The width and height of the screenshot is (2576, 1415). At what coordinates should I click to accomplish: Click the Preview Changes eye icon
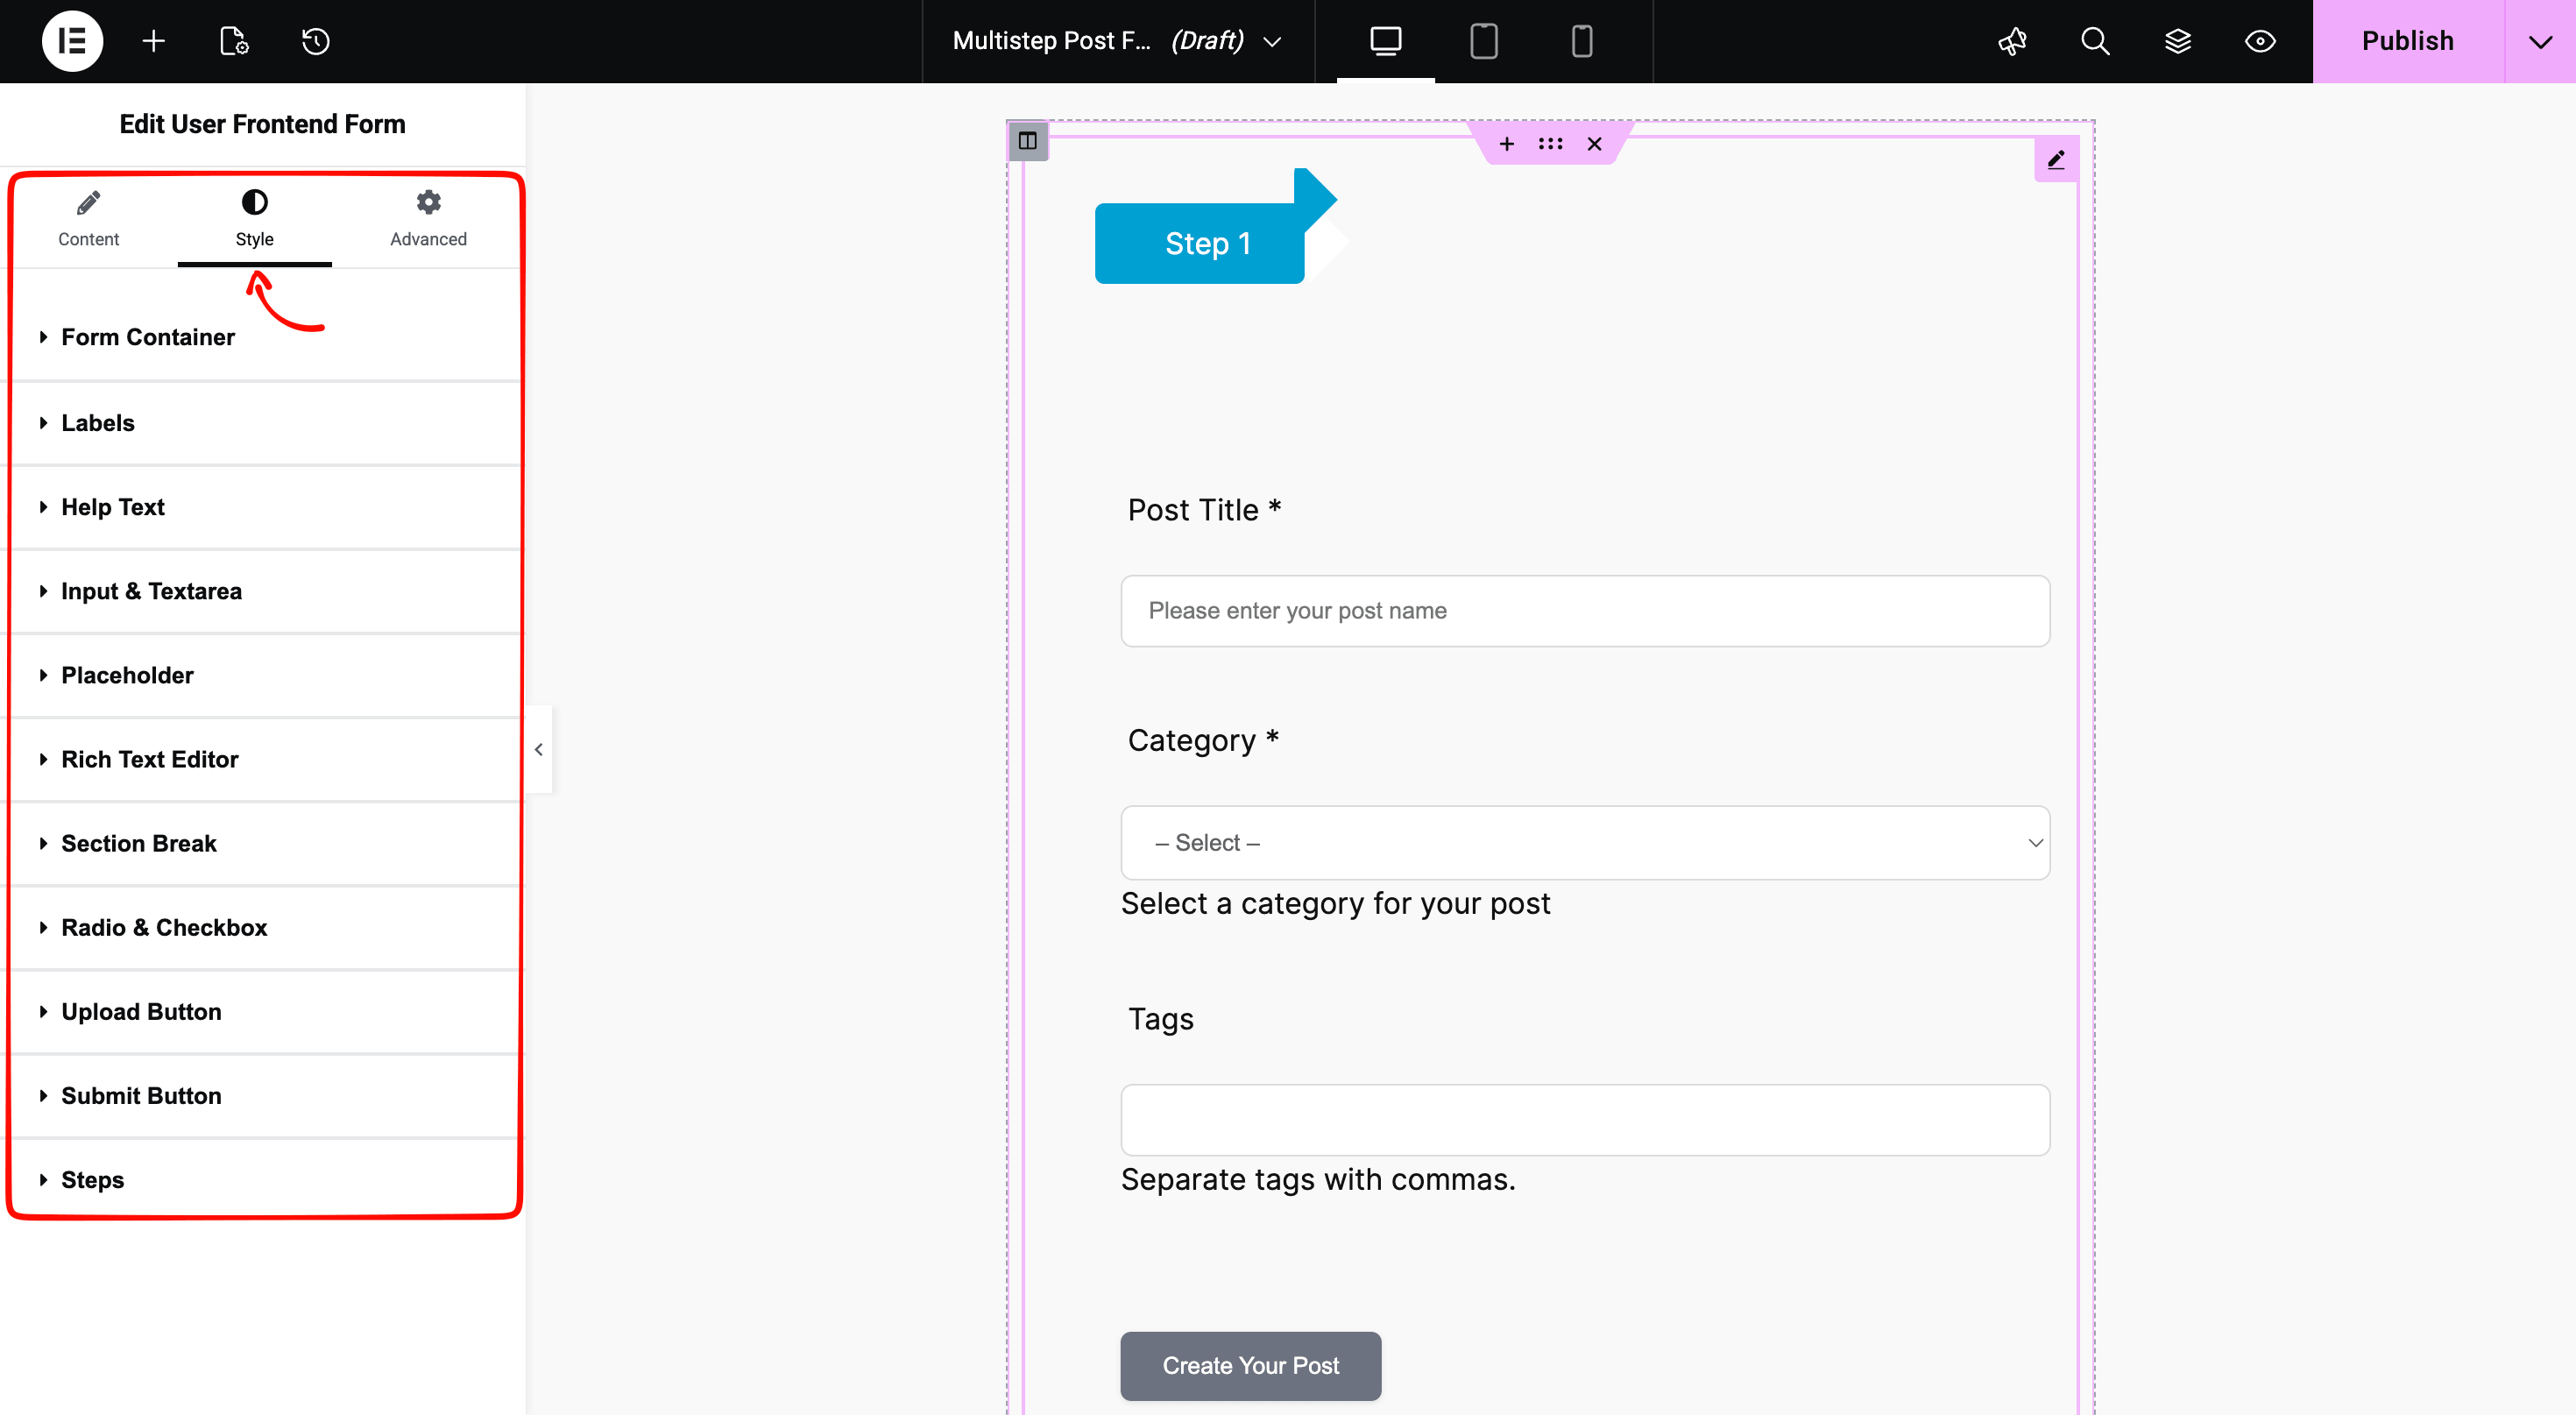[x=2259, y=41]
